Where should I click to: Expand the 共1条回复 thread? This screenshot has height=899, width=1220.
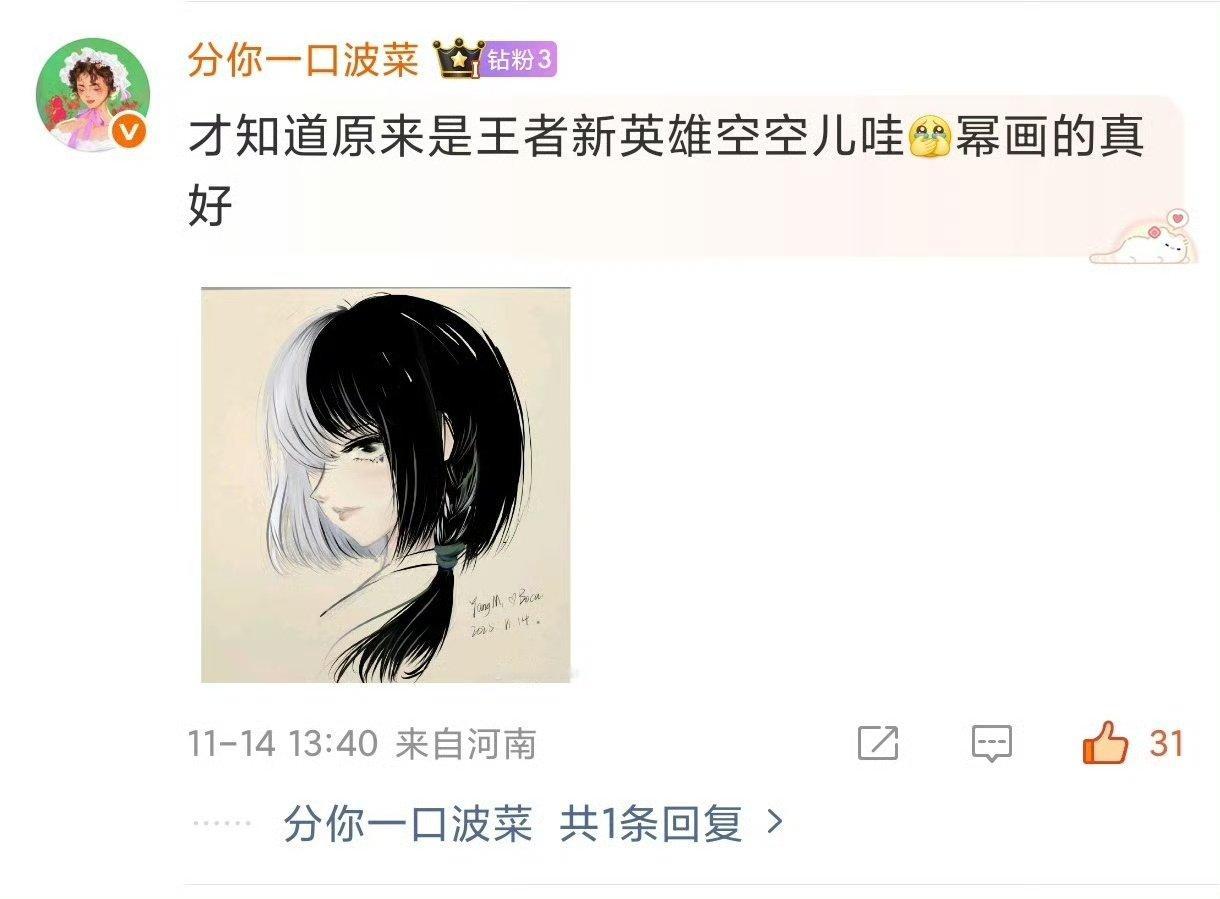pyautogui.click(x=651, y=824)
